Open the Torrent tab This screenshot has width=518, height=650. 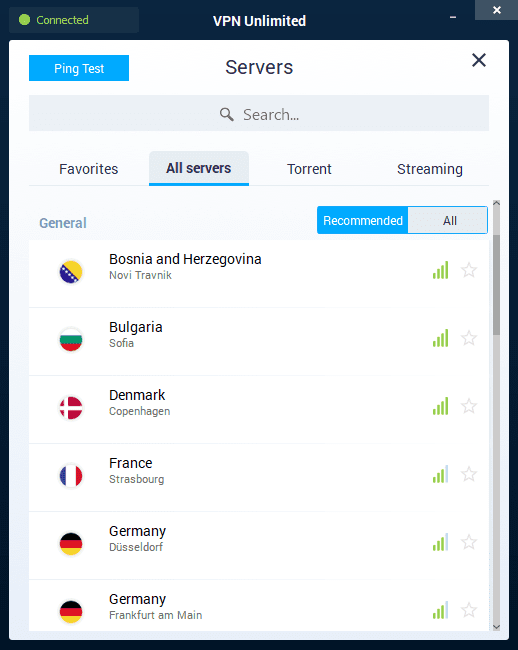click(x=309, y=169)
